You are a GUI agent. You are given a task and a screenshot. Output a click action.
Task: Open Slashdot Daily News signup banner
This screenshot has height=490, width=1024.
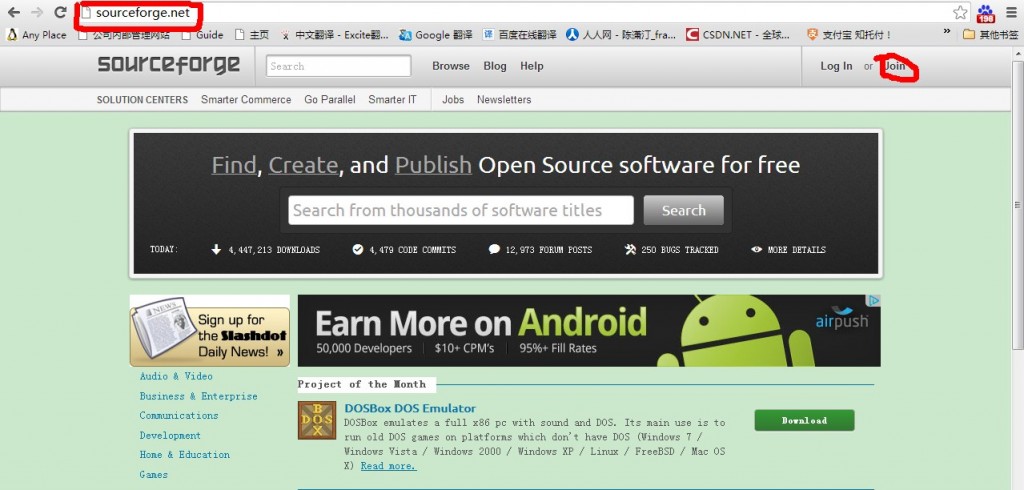(210, 331)
